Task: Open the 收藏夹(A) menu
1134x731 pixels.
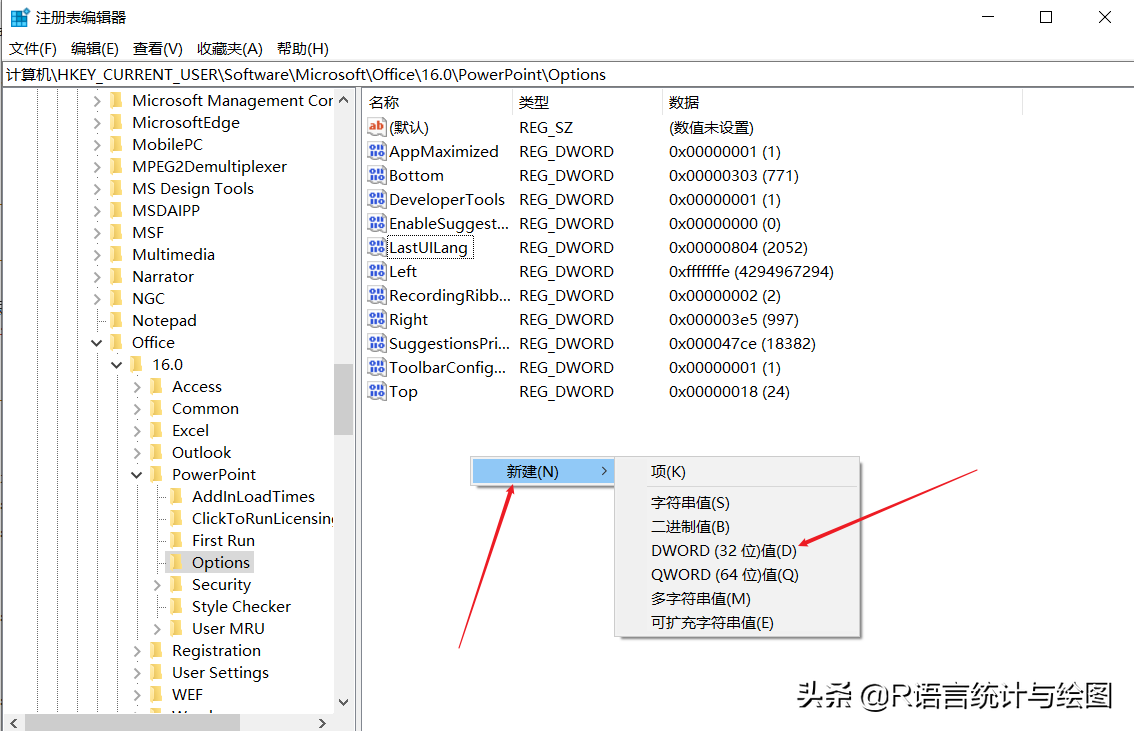Action: (x=230, y=48)
